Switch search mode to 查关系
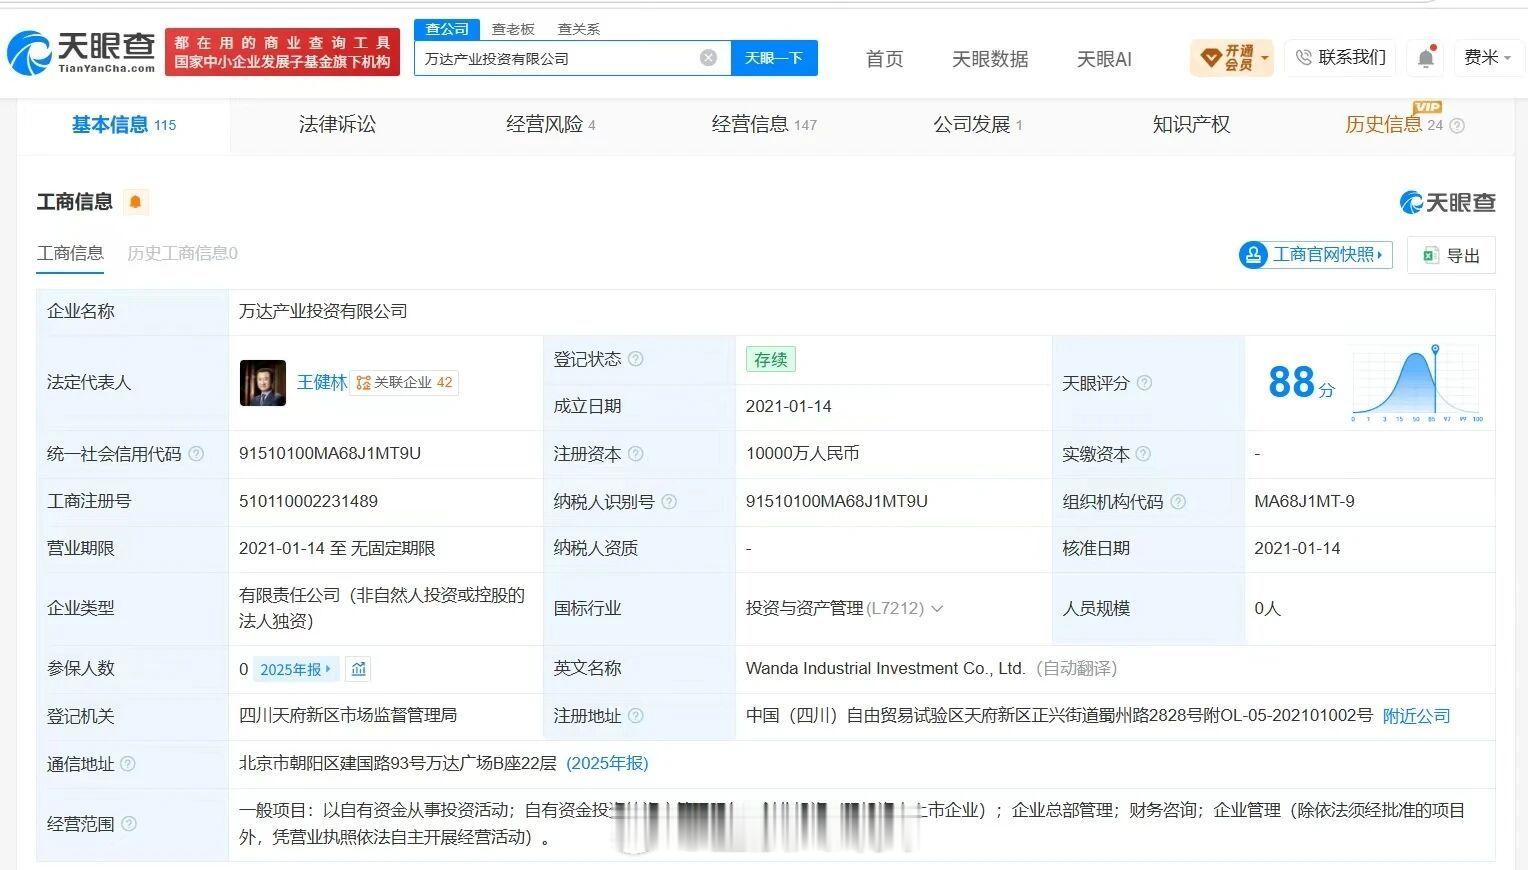Image resolution: width=1528 pixels, height=870 pixels. tap(579, 29)
